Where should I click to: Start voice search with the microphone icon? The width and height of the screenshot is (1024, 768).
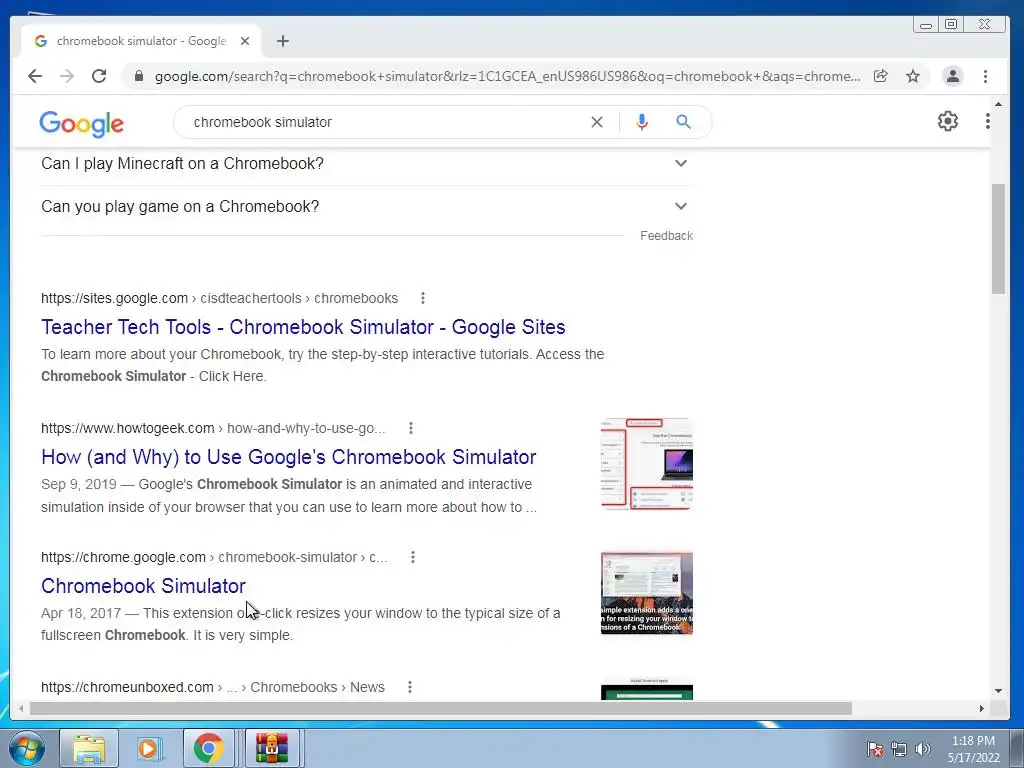point(642,122)
